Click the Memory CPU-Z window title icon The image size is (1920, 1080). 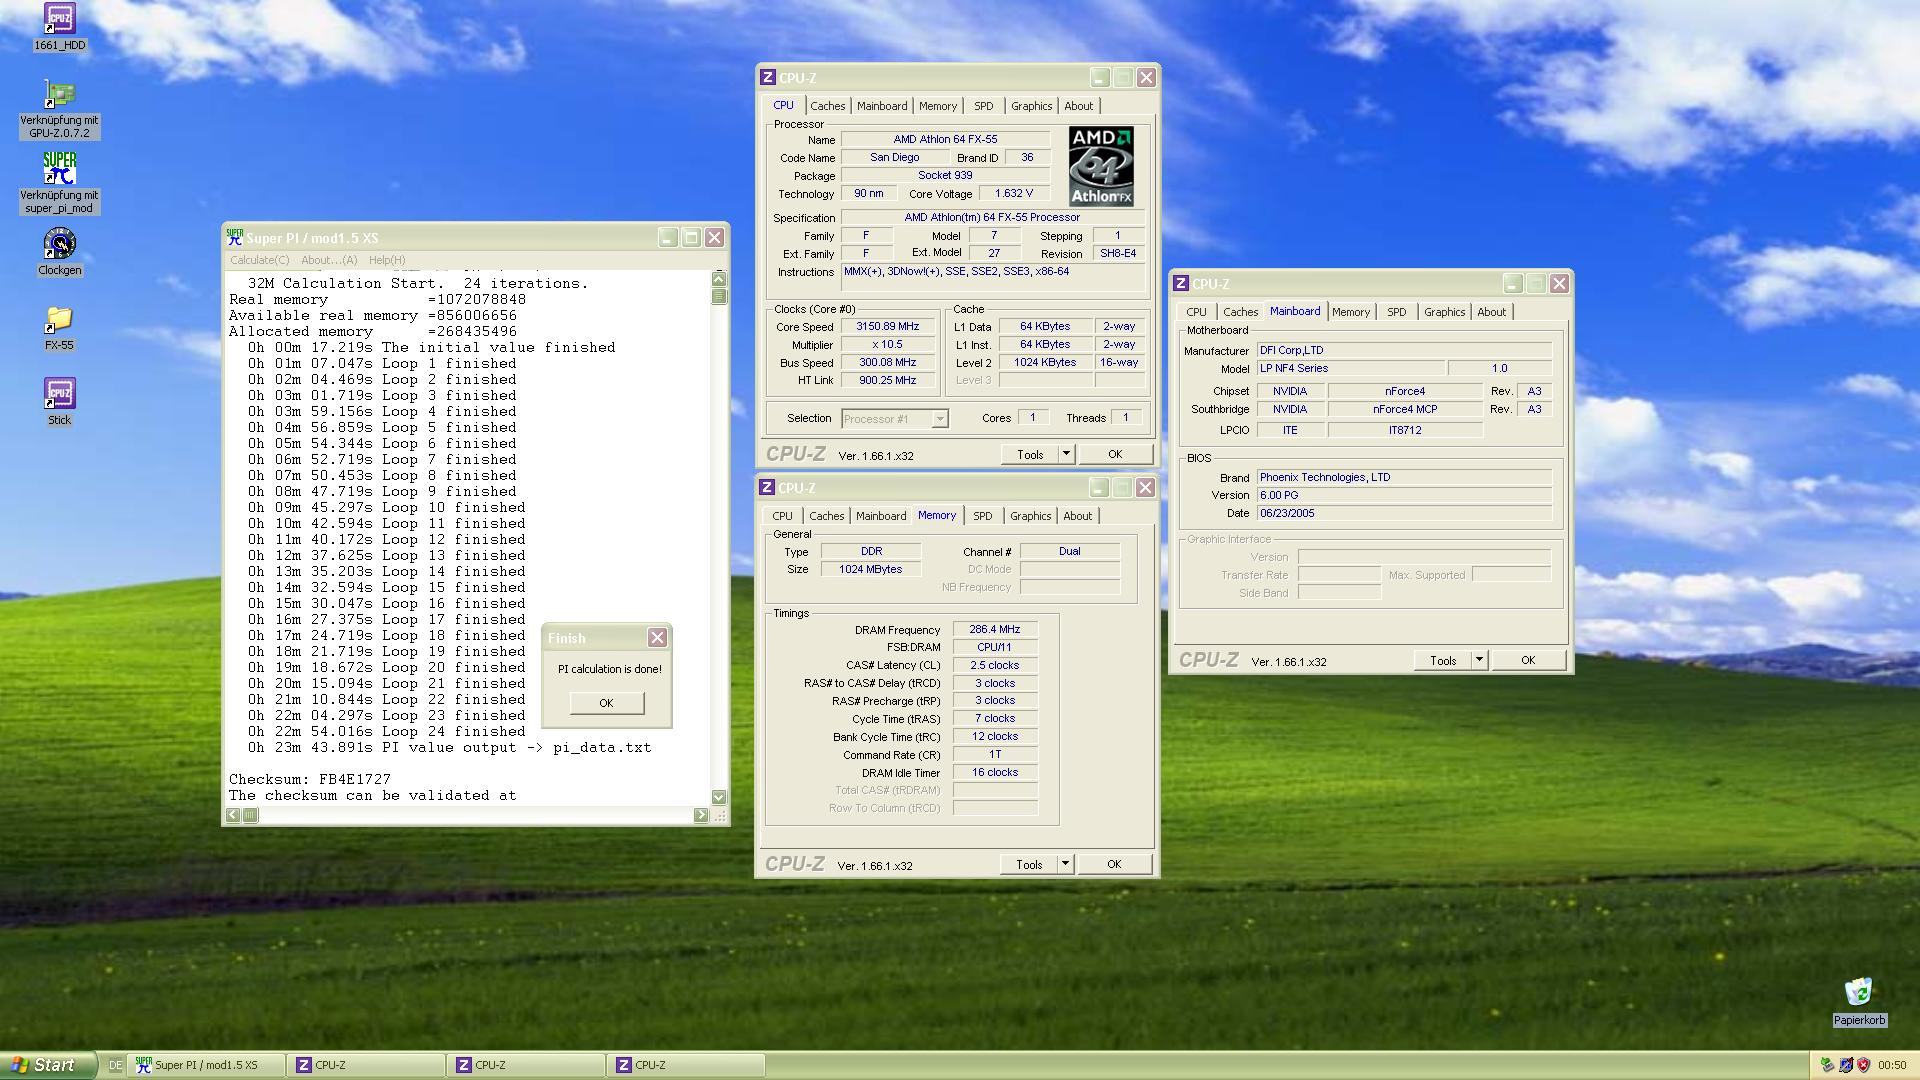click(767, 487)
